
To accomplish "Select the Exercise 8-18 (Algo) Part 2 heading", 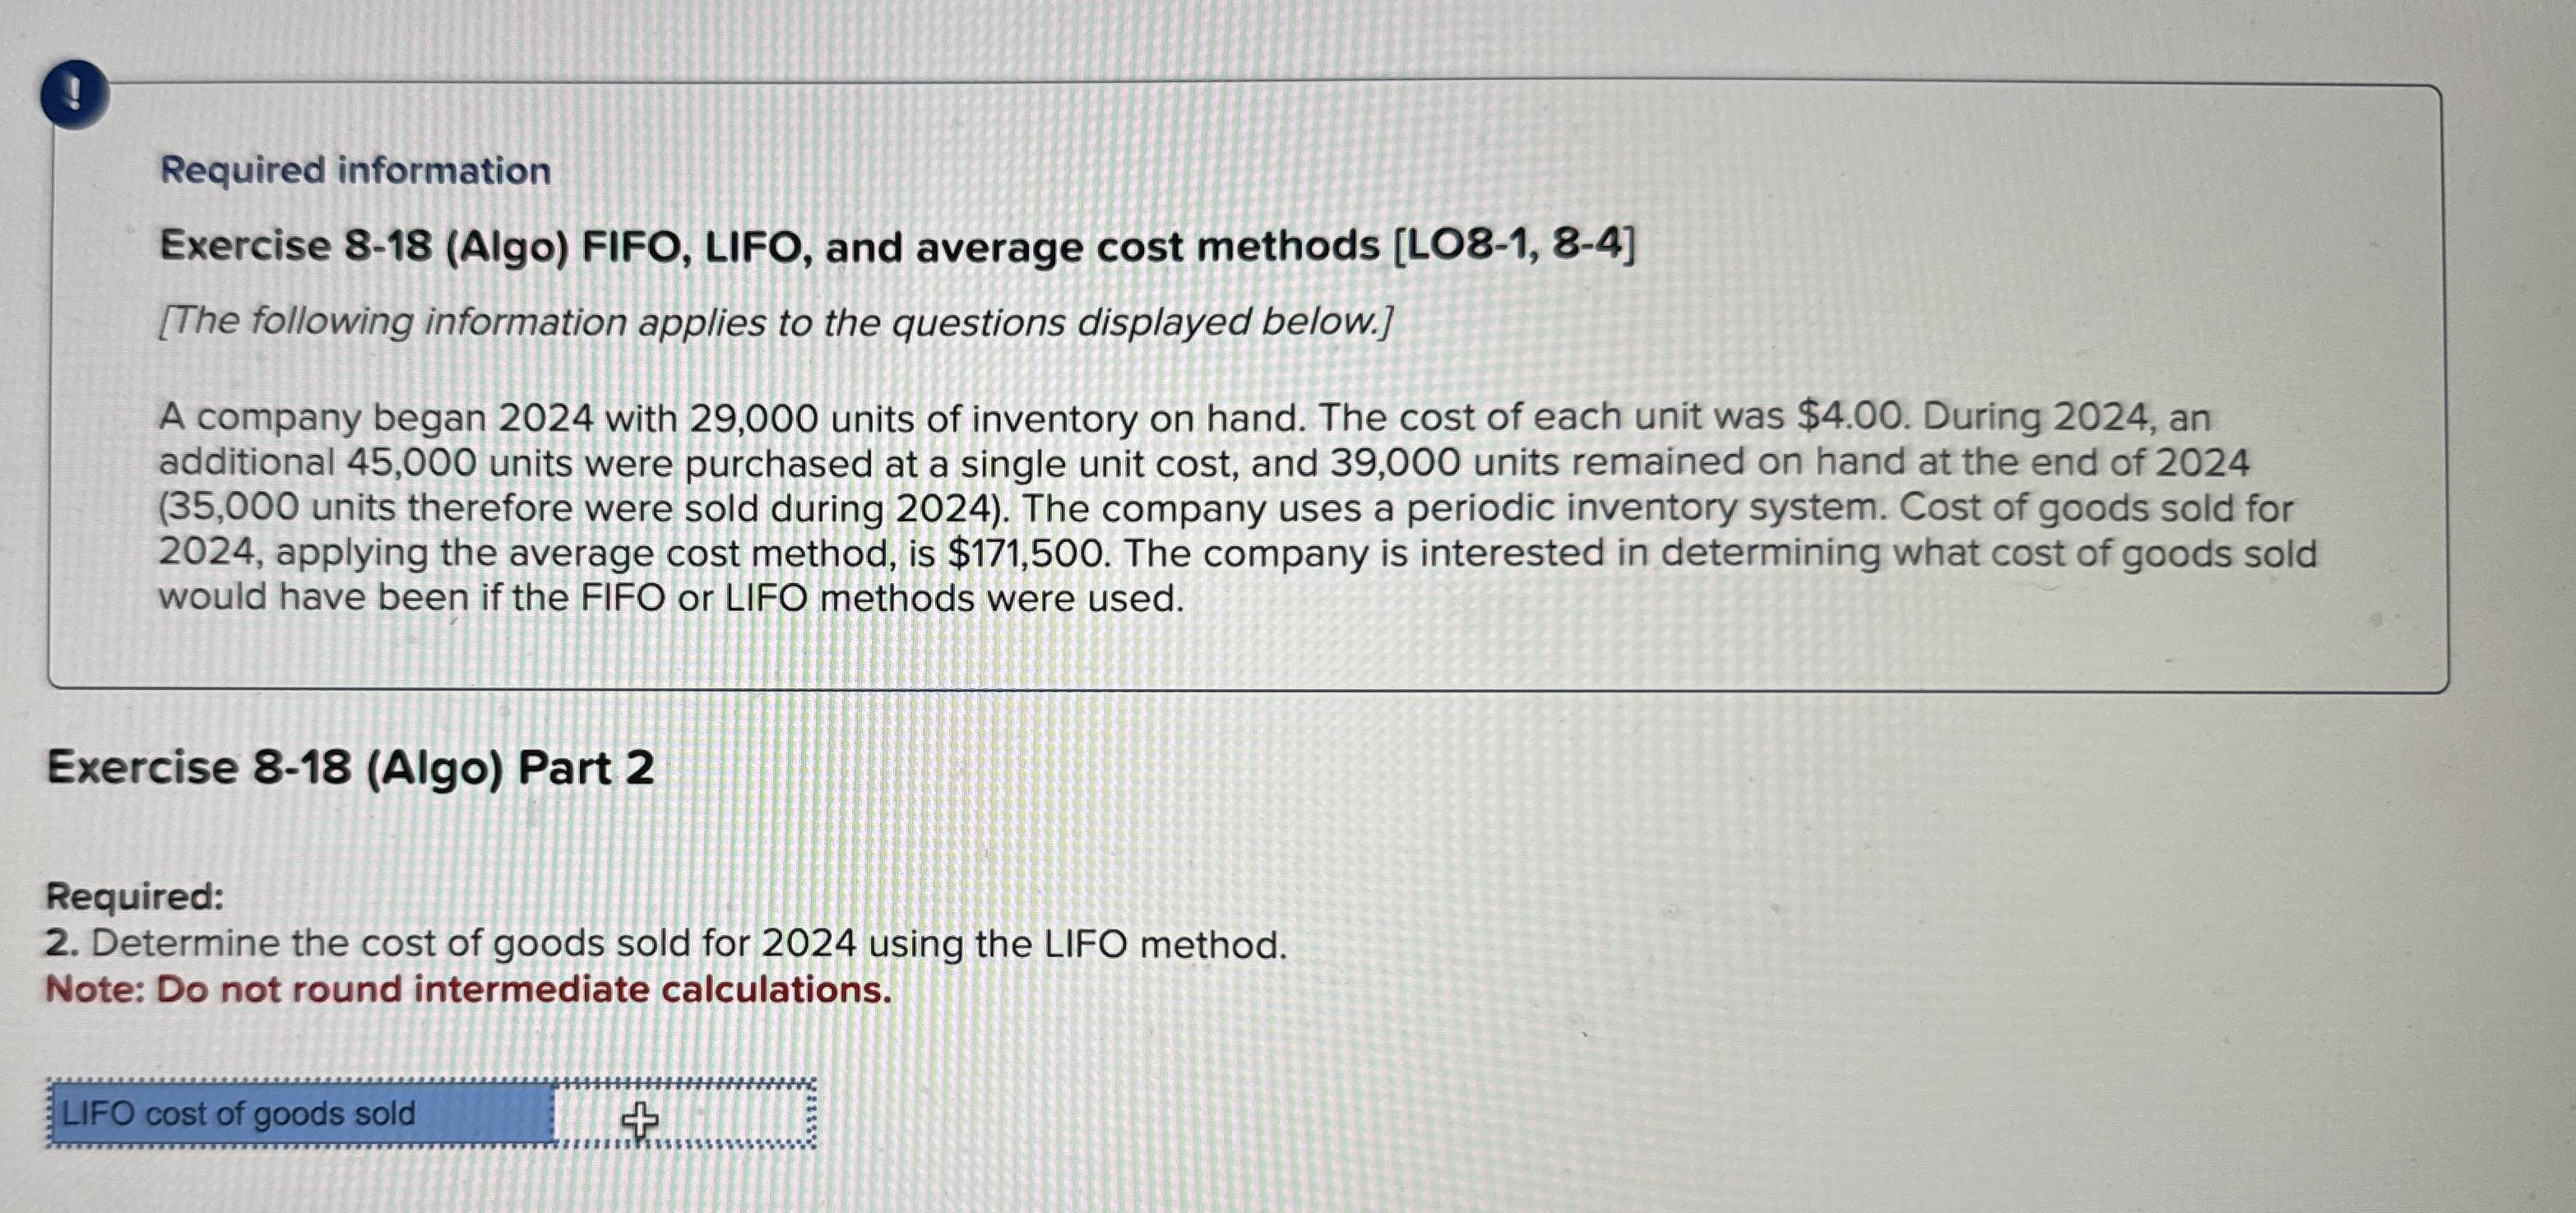I will point(350,766).
